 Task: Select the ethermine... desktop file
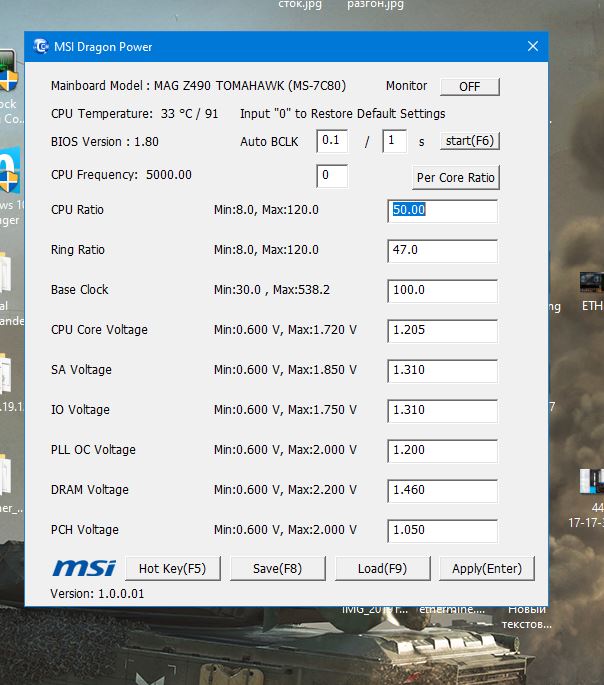coord(452,609)
